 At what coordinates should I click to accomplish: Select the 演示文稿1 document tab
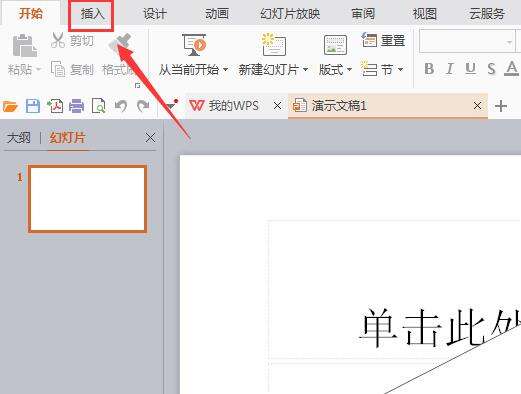[388, 106]
